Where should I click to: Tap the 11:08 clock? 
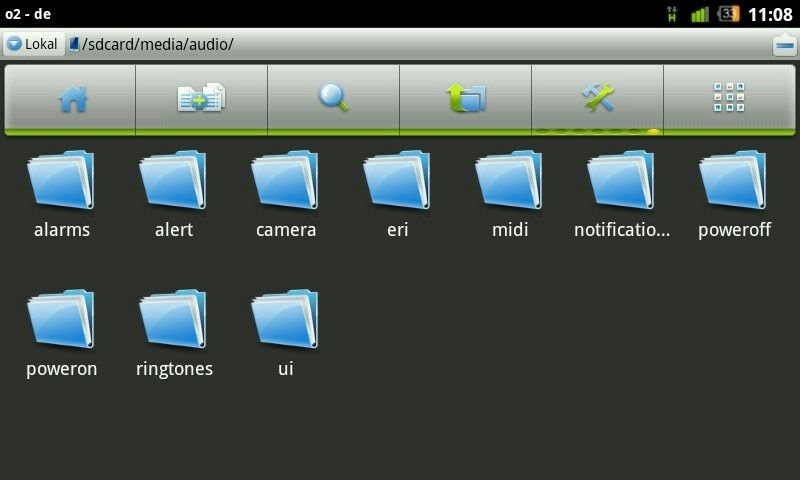(x=770, y=14)
